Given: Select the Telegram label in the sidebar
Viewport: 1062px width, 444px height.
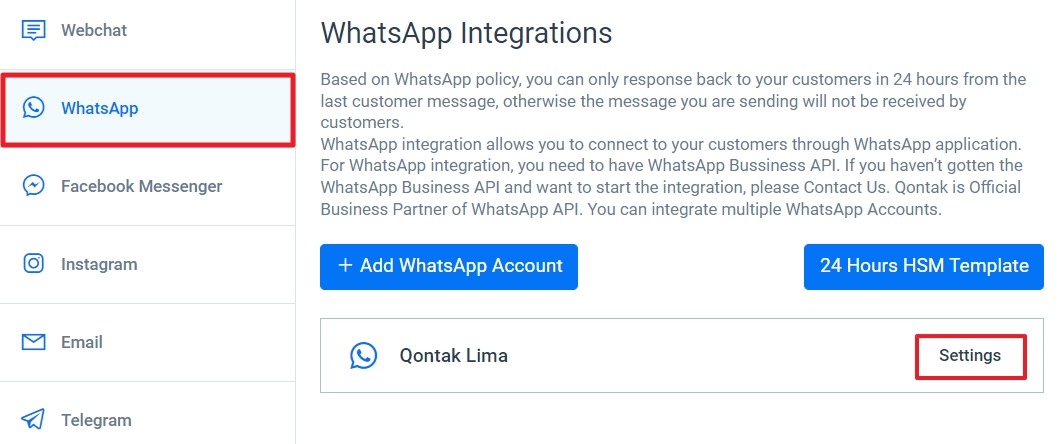Looking at the screenshot, I should tap(96, 420).
